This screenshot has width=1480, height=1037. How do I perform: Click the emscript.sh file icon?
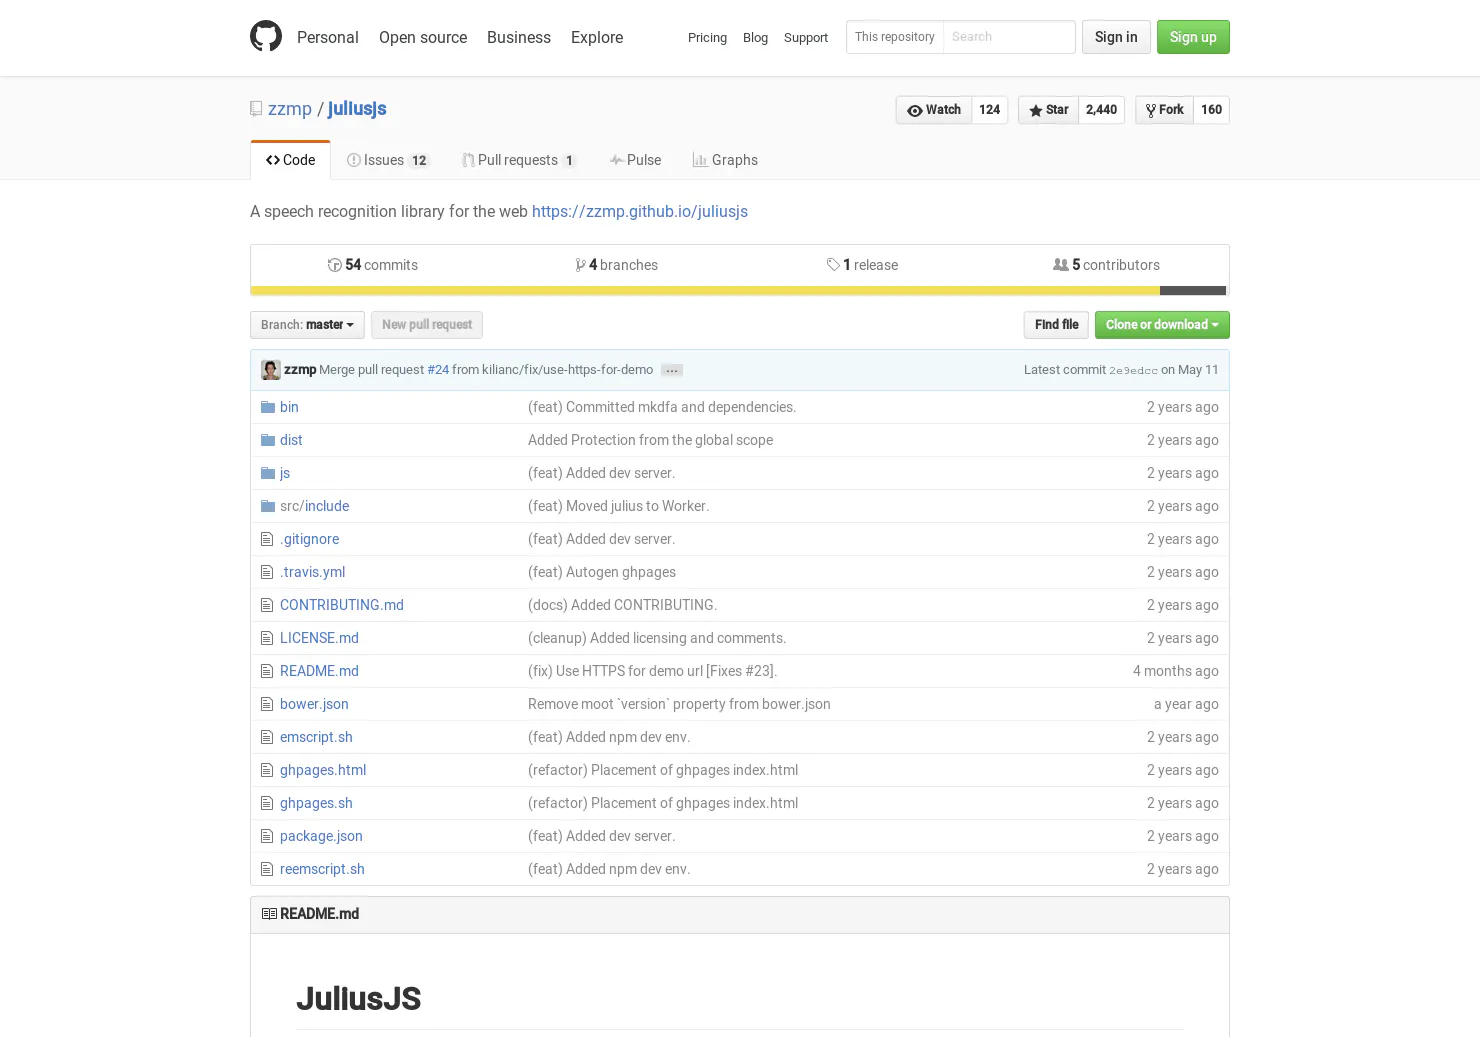tap(267, 737)
